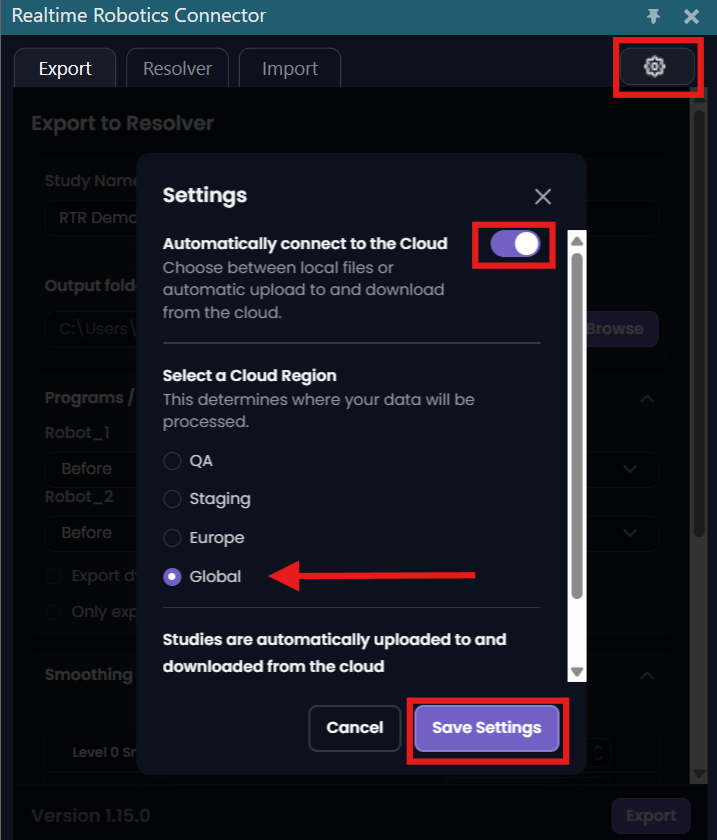This screenshot has height=840, width=717.
Task: Click the main panel scrollbar down arrow
Action: point(699,774)
